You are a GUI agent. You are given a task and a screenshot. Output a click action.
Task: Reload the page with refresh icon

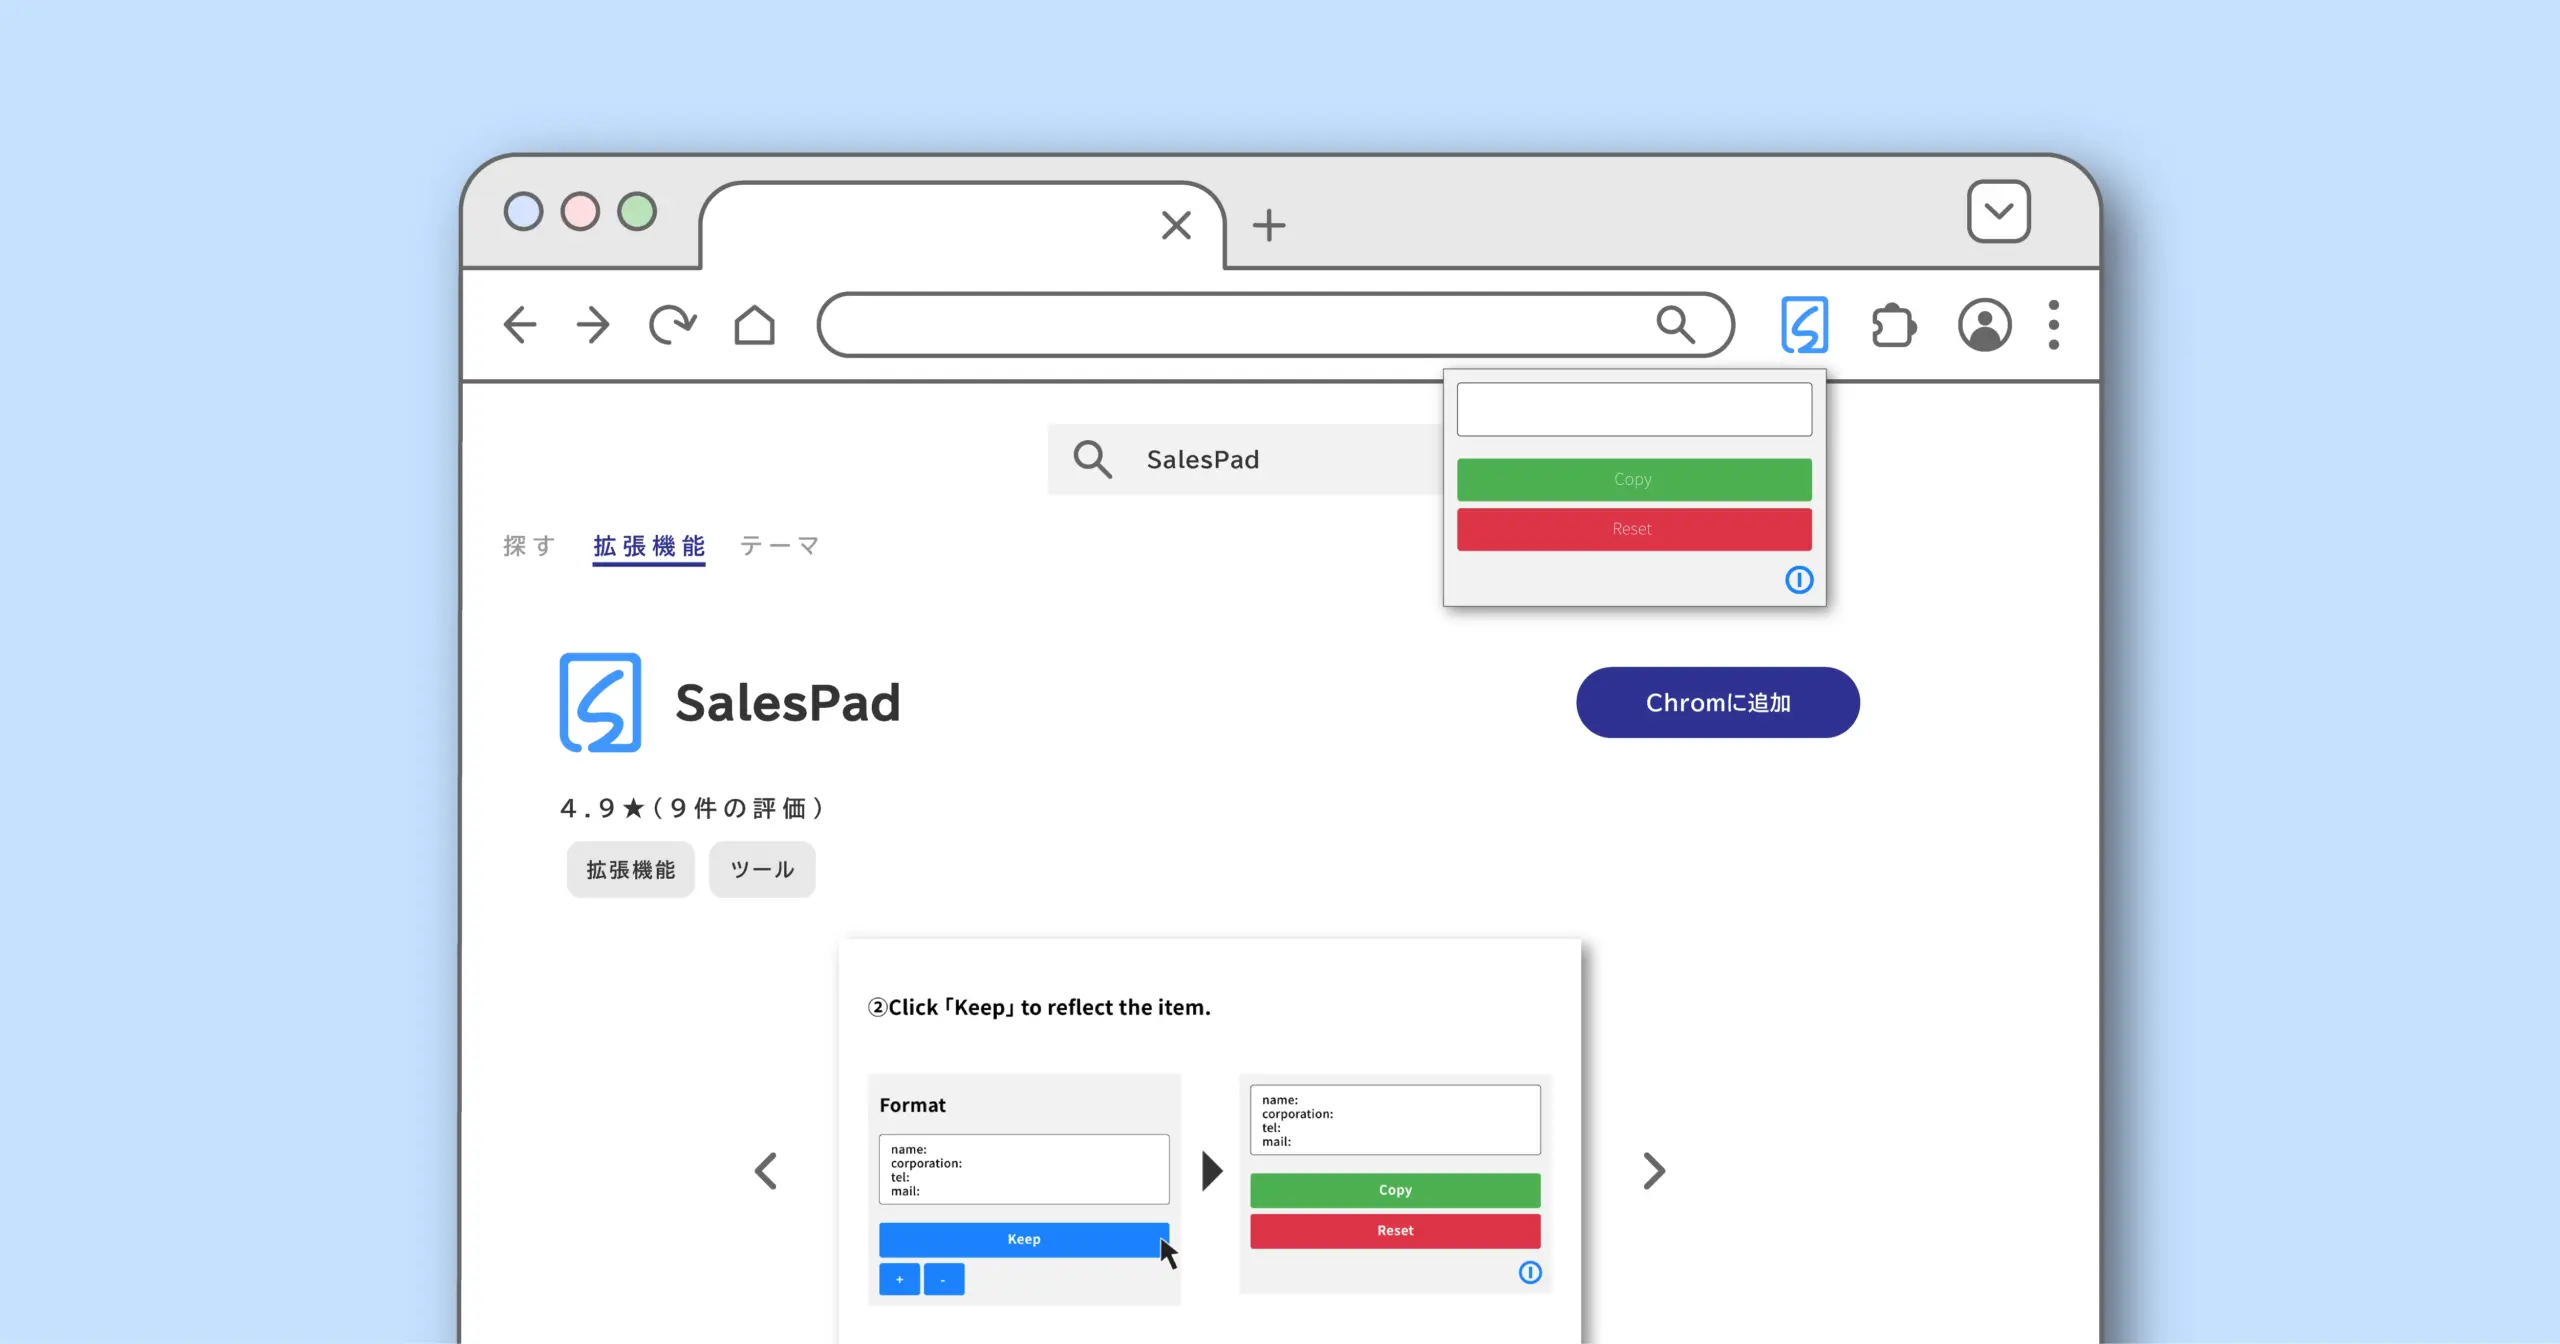click(672, 325)
